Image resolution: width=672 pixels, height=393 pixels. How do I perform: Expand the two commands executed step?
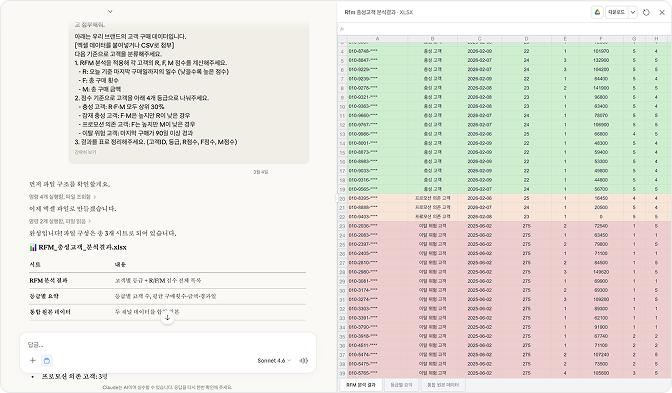point(60,221)
